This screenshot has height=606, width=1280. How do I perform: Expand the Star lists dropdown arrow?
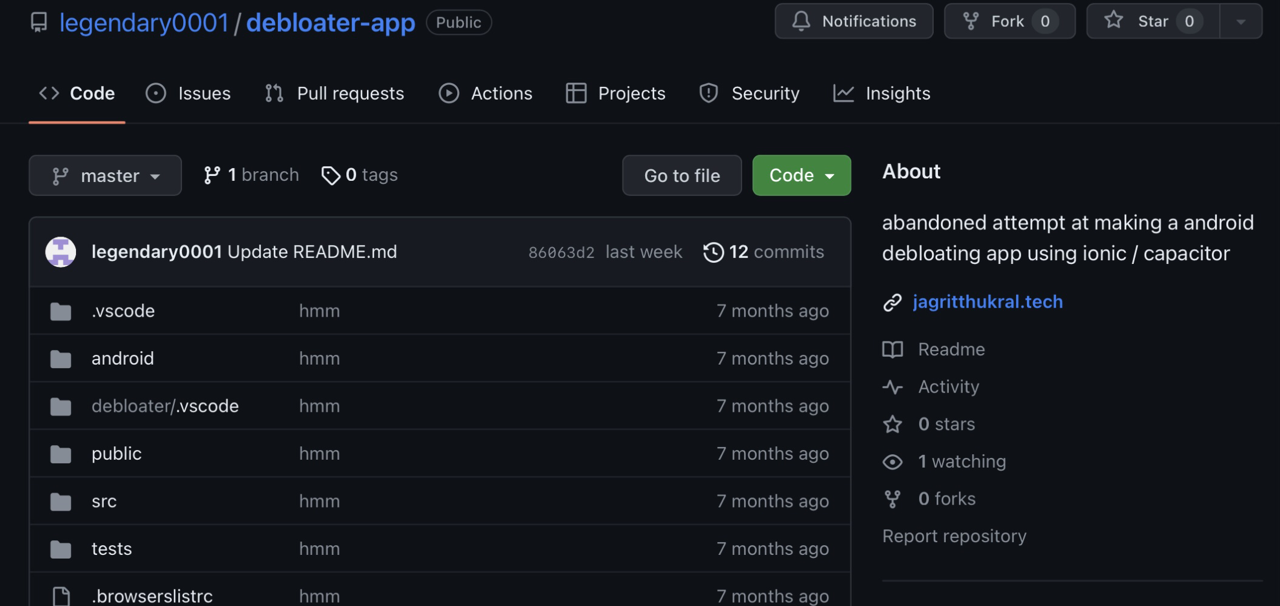coord(1241,21)
